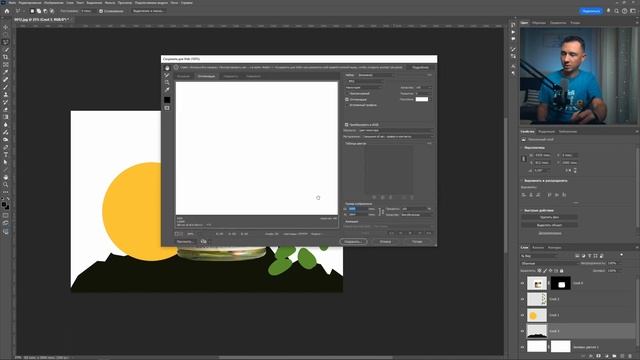
Task: Click the image height input field in dialog
Action: 357,214
